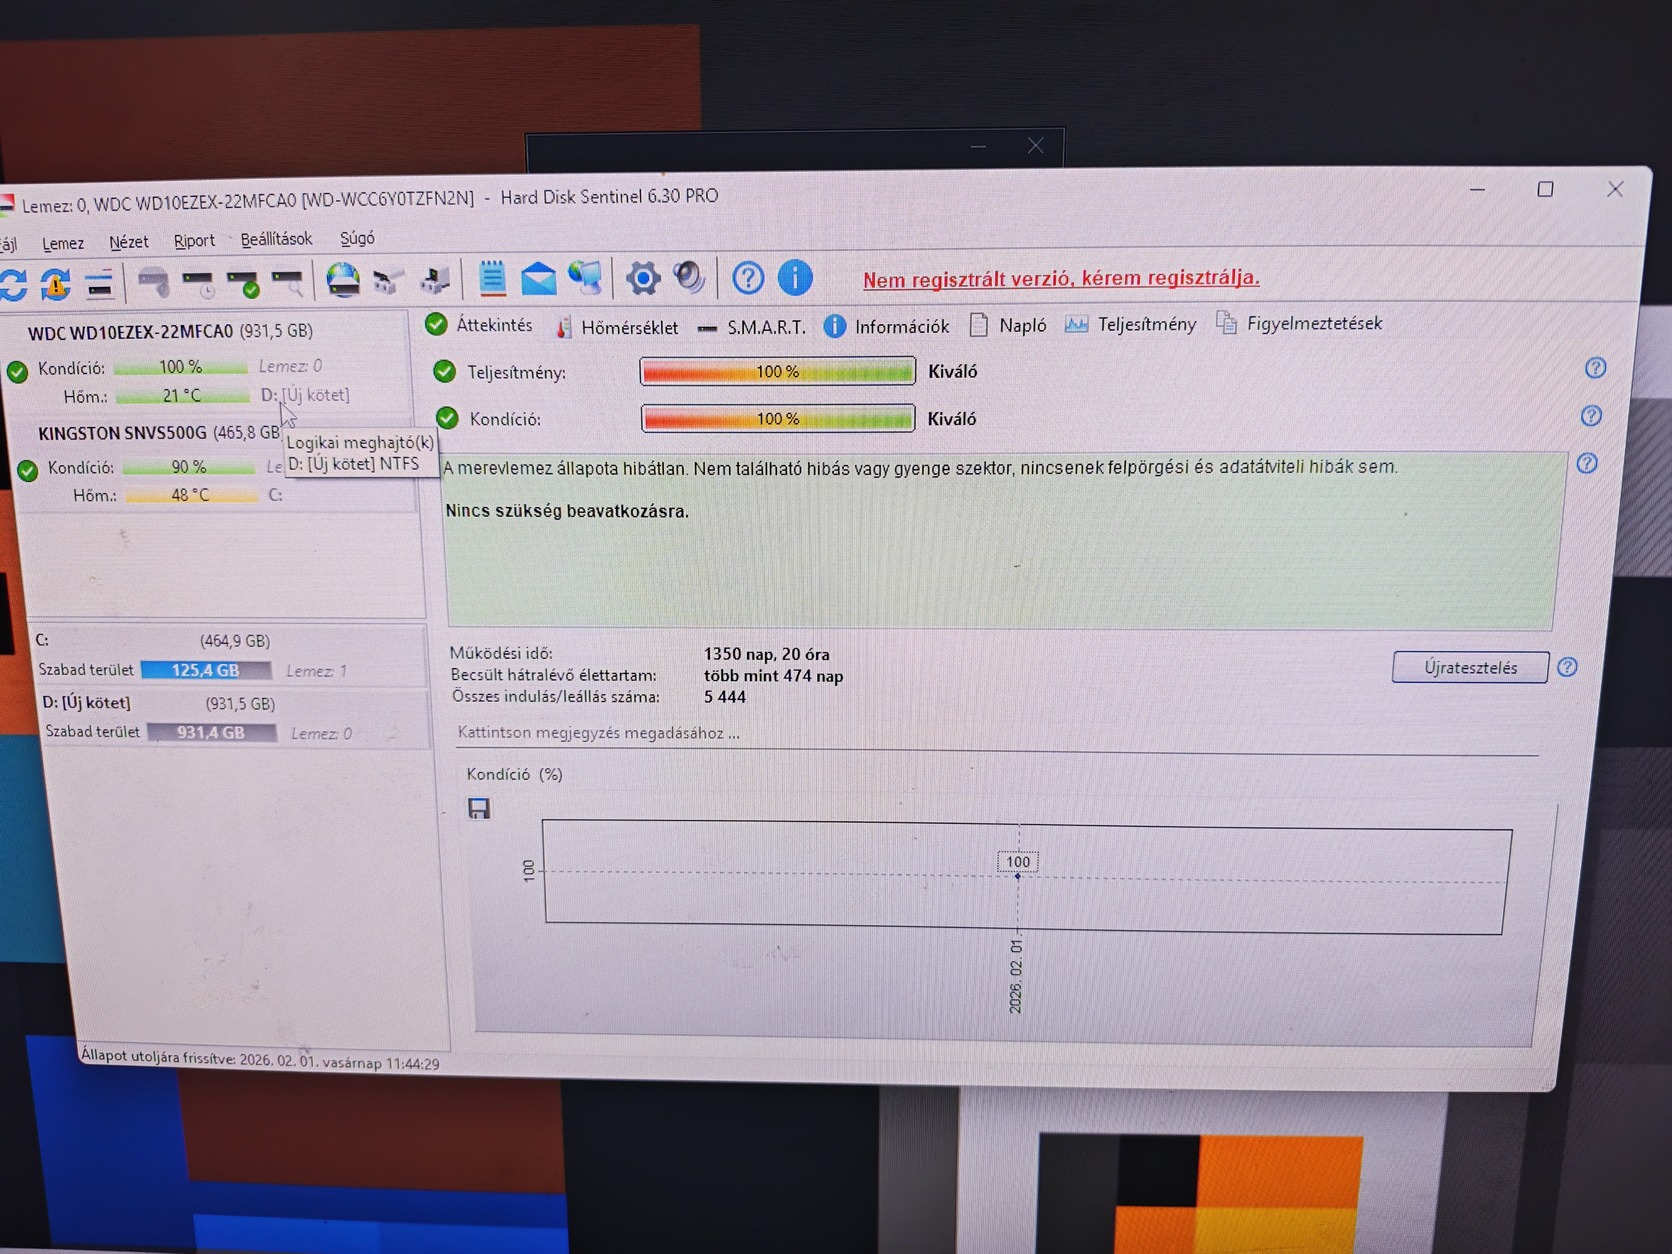
Task: Switch to the Teljesítmény tab
Action: coord(1130,324)
